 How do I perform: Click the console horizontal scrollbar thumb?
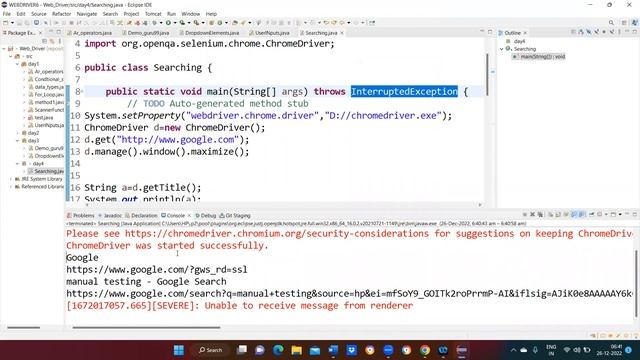146,327
